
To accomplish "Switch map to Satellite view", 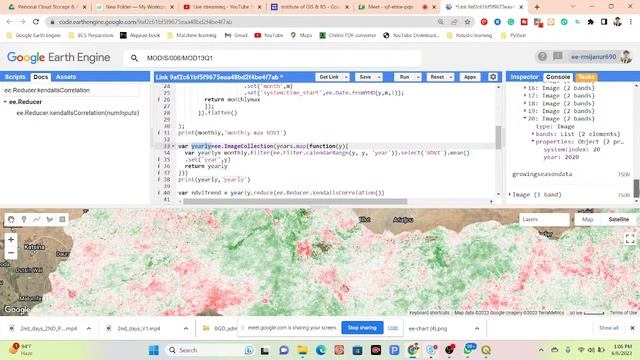I will tap(619, 220).
